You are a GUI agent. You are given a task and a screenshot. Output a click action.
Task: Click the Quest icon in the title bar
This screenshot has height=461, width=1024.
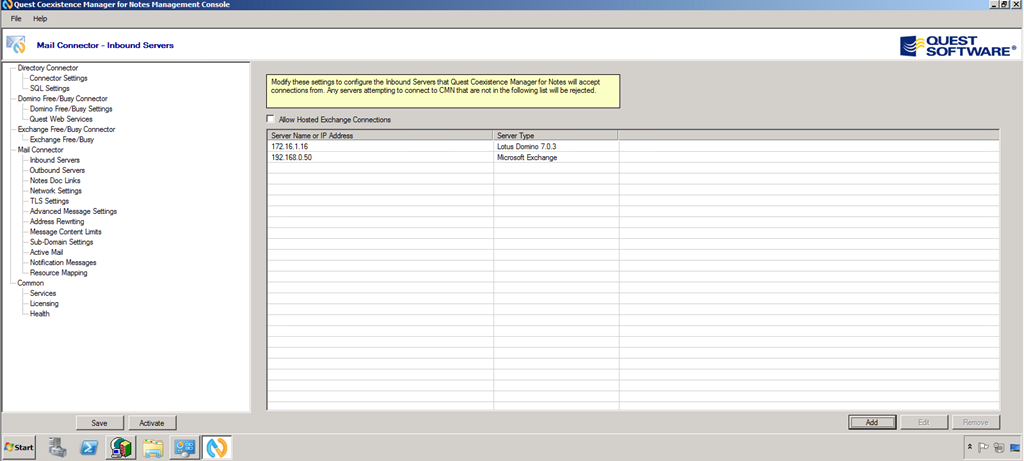point(7,5)
